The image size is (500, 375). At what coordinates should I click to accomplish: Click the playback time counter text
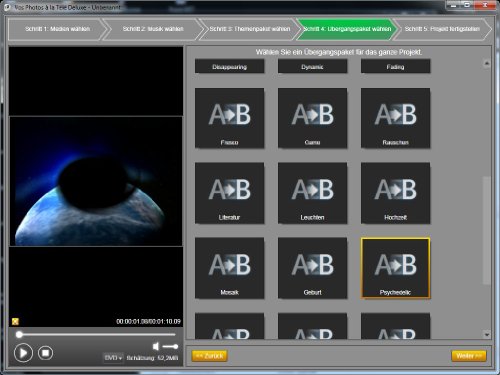(148, 321)
